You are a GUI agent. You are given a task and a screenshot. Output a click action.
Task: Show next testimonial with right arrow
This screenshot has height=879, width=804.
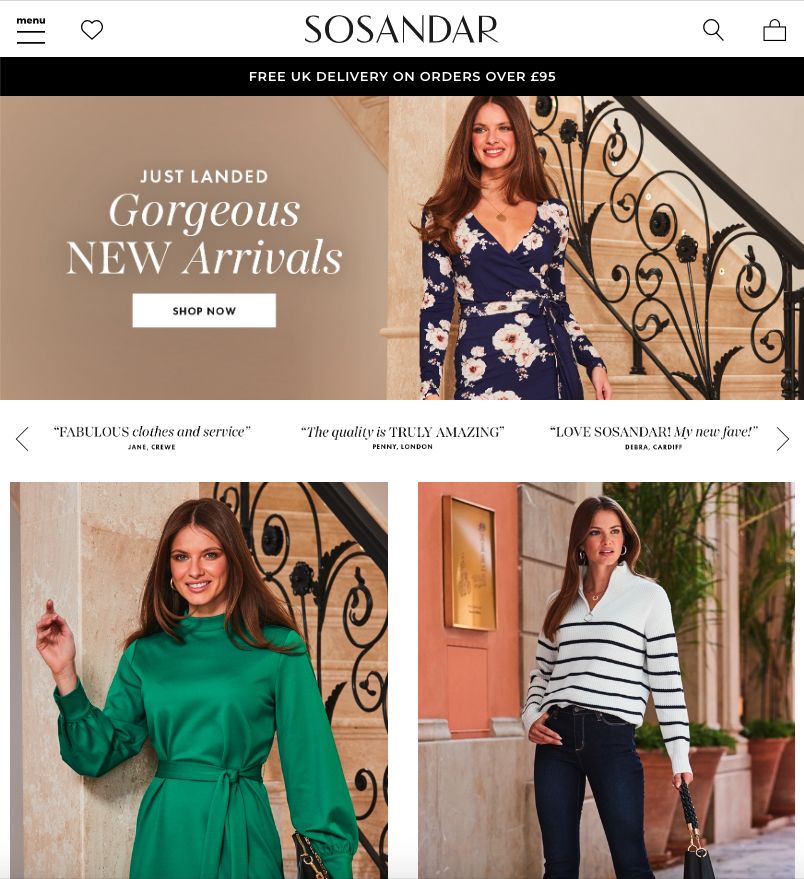point(783,439)
